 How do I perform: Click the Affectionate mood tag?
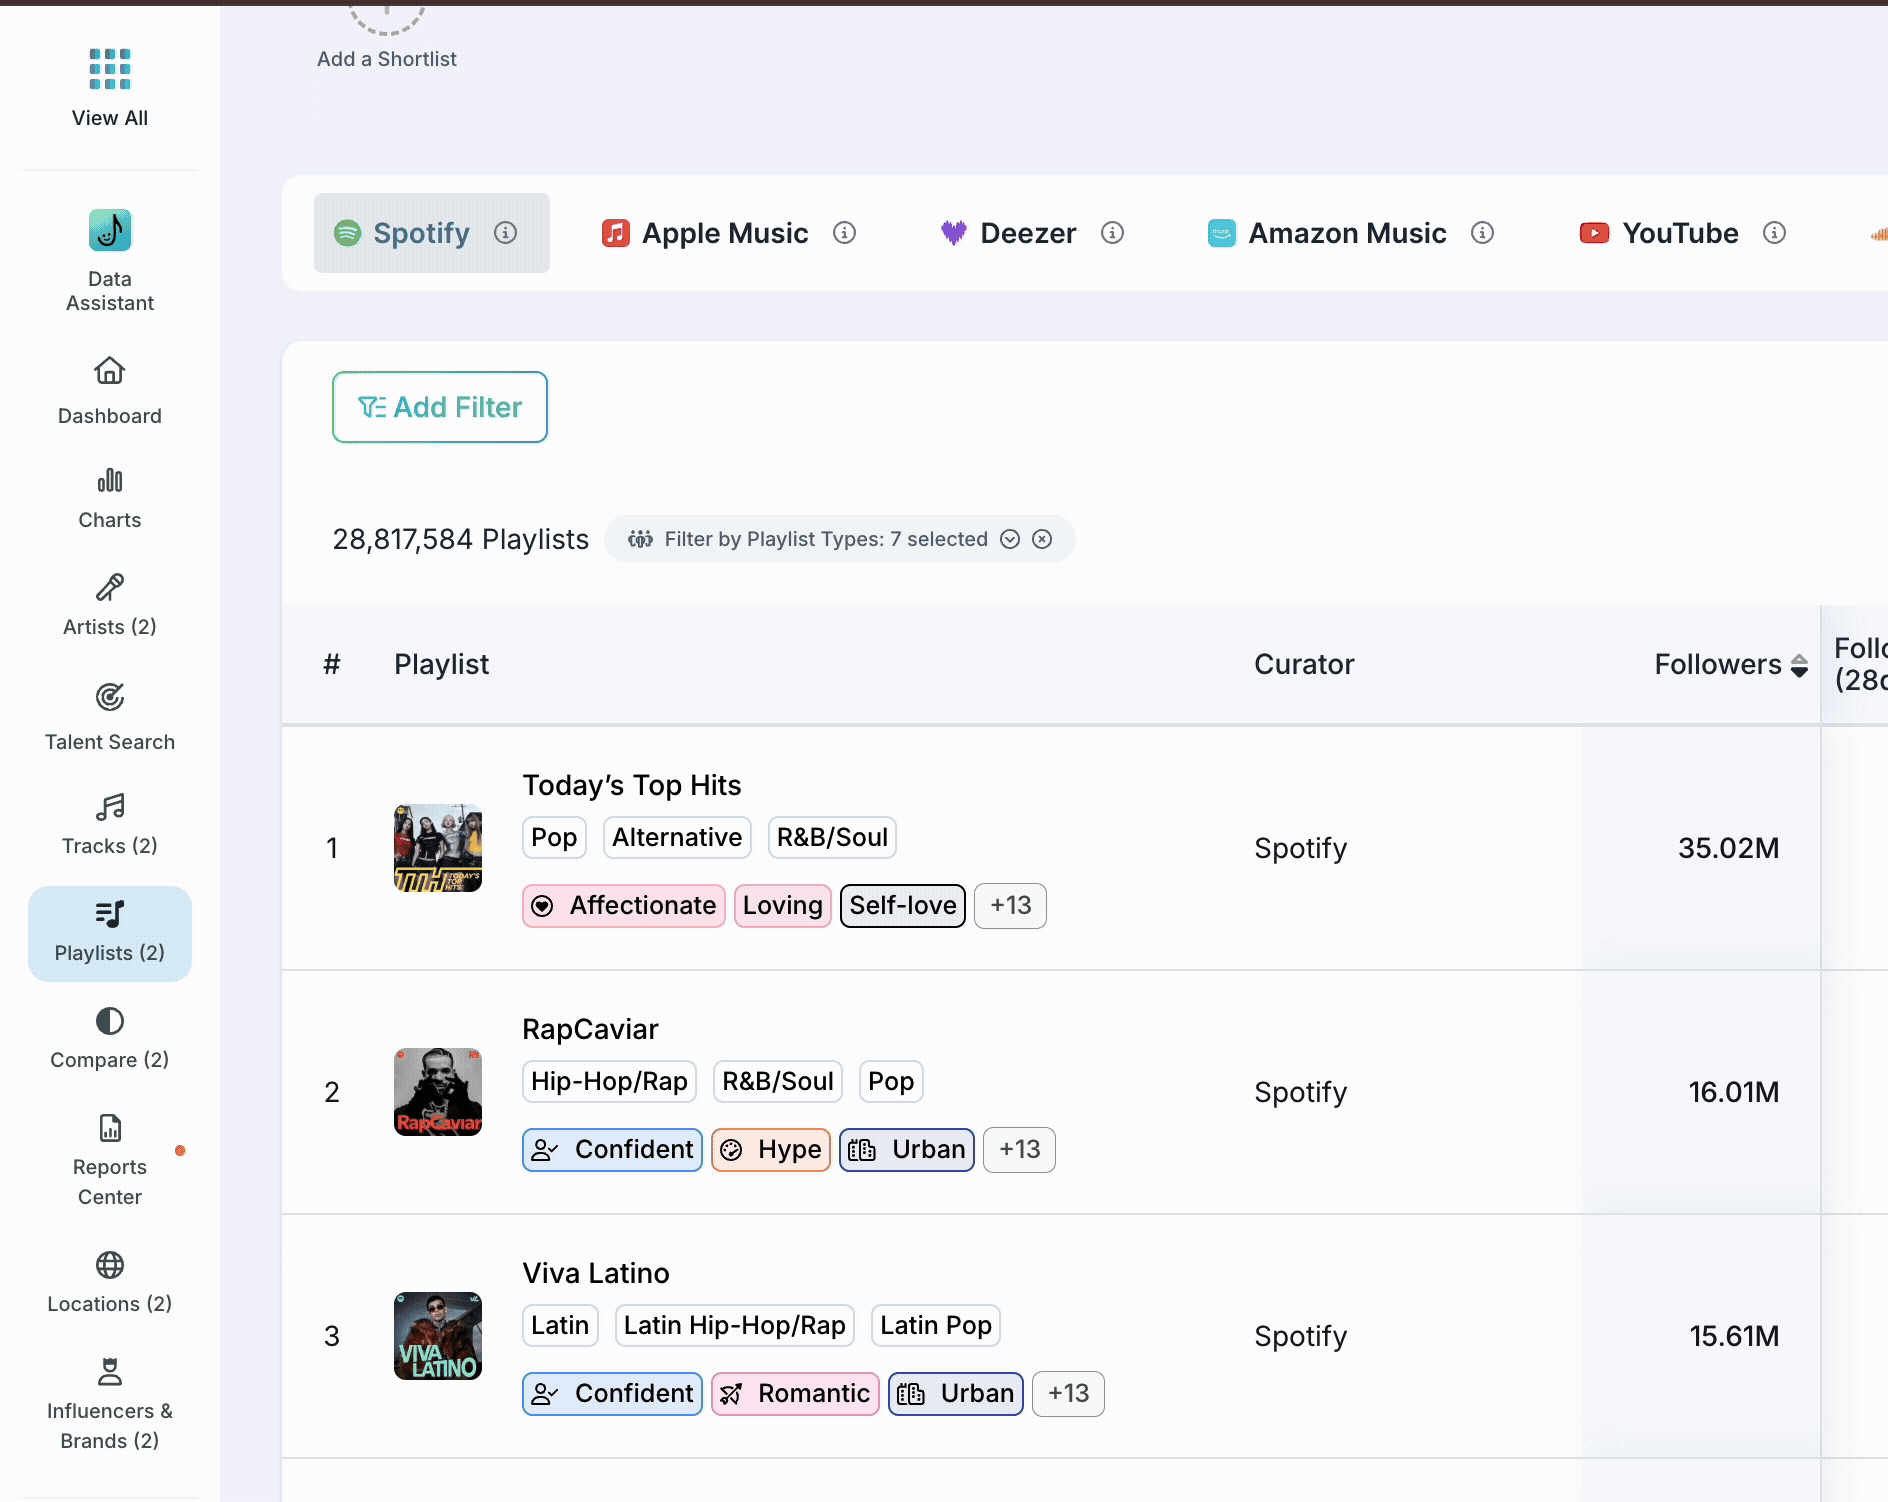(624, 905)
